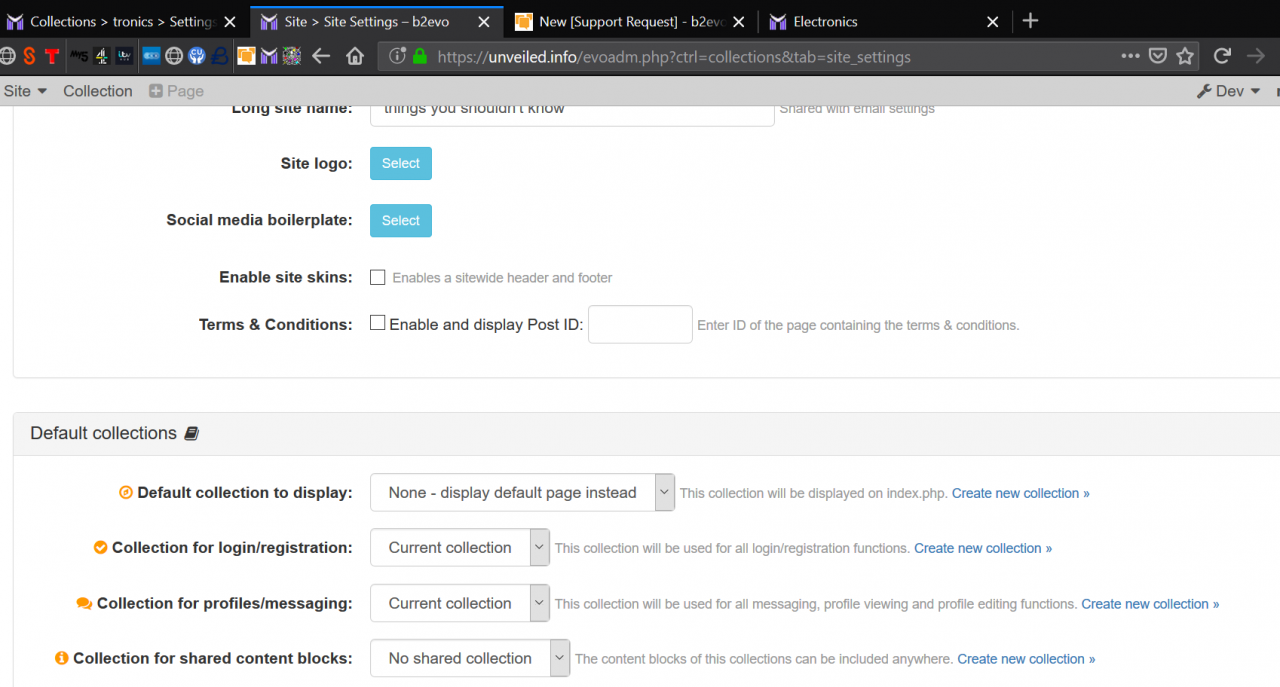Open the My5 bookmark

(x=79, y=56)
